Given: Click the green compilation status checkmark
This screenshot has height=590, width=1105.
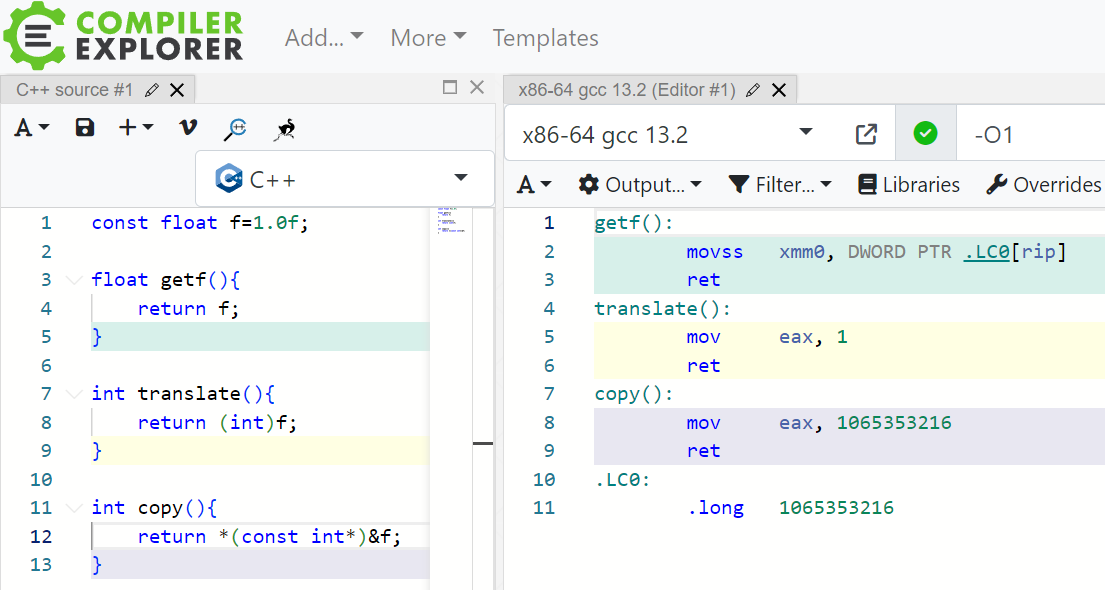Looking at the screenshot, I should point(925,134).
